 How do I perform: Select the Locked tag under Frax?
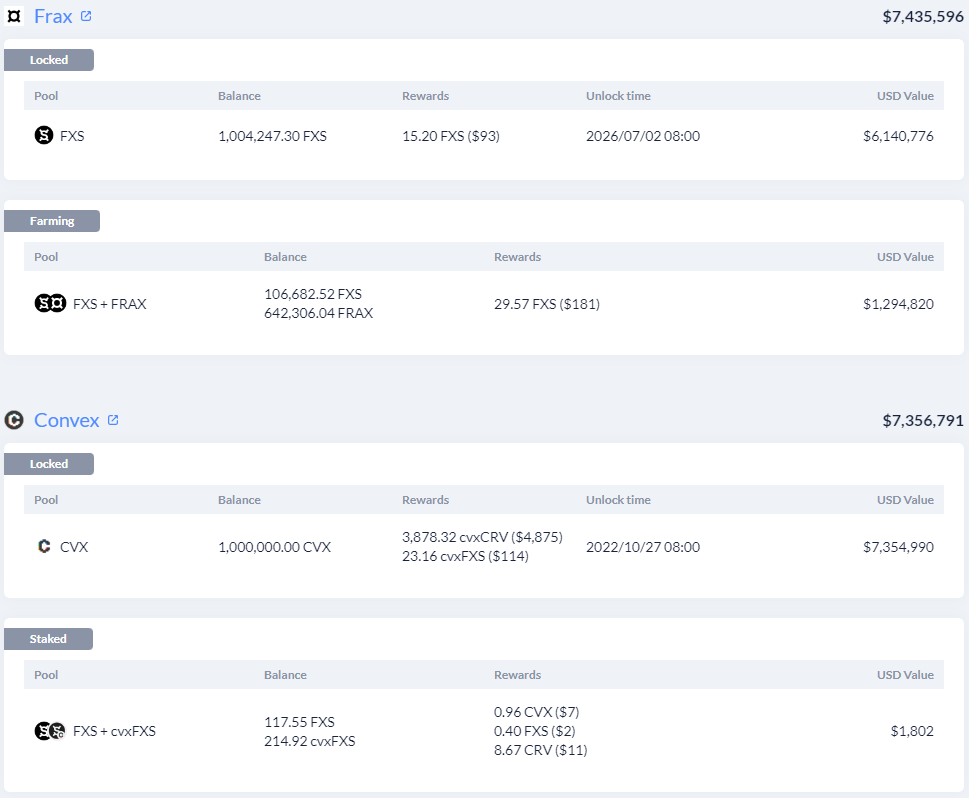tap(49, 60)
